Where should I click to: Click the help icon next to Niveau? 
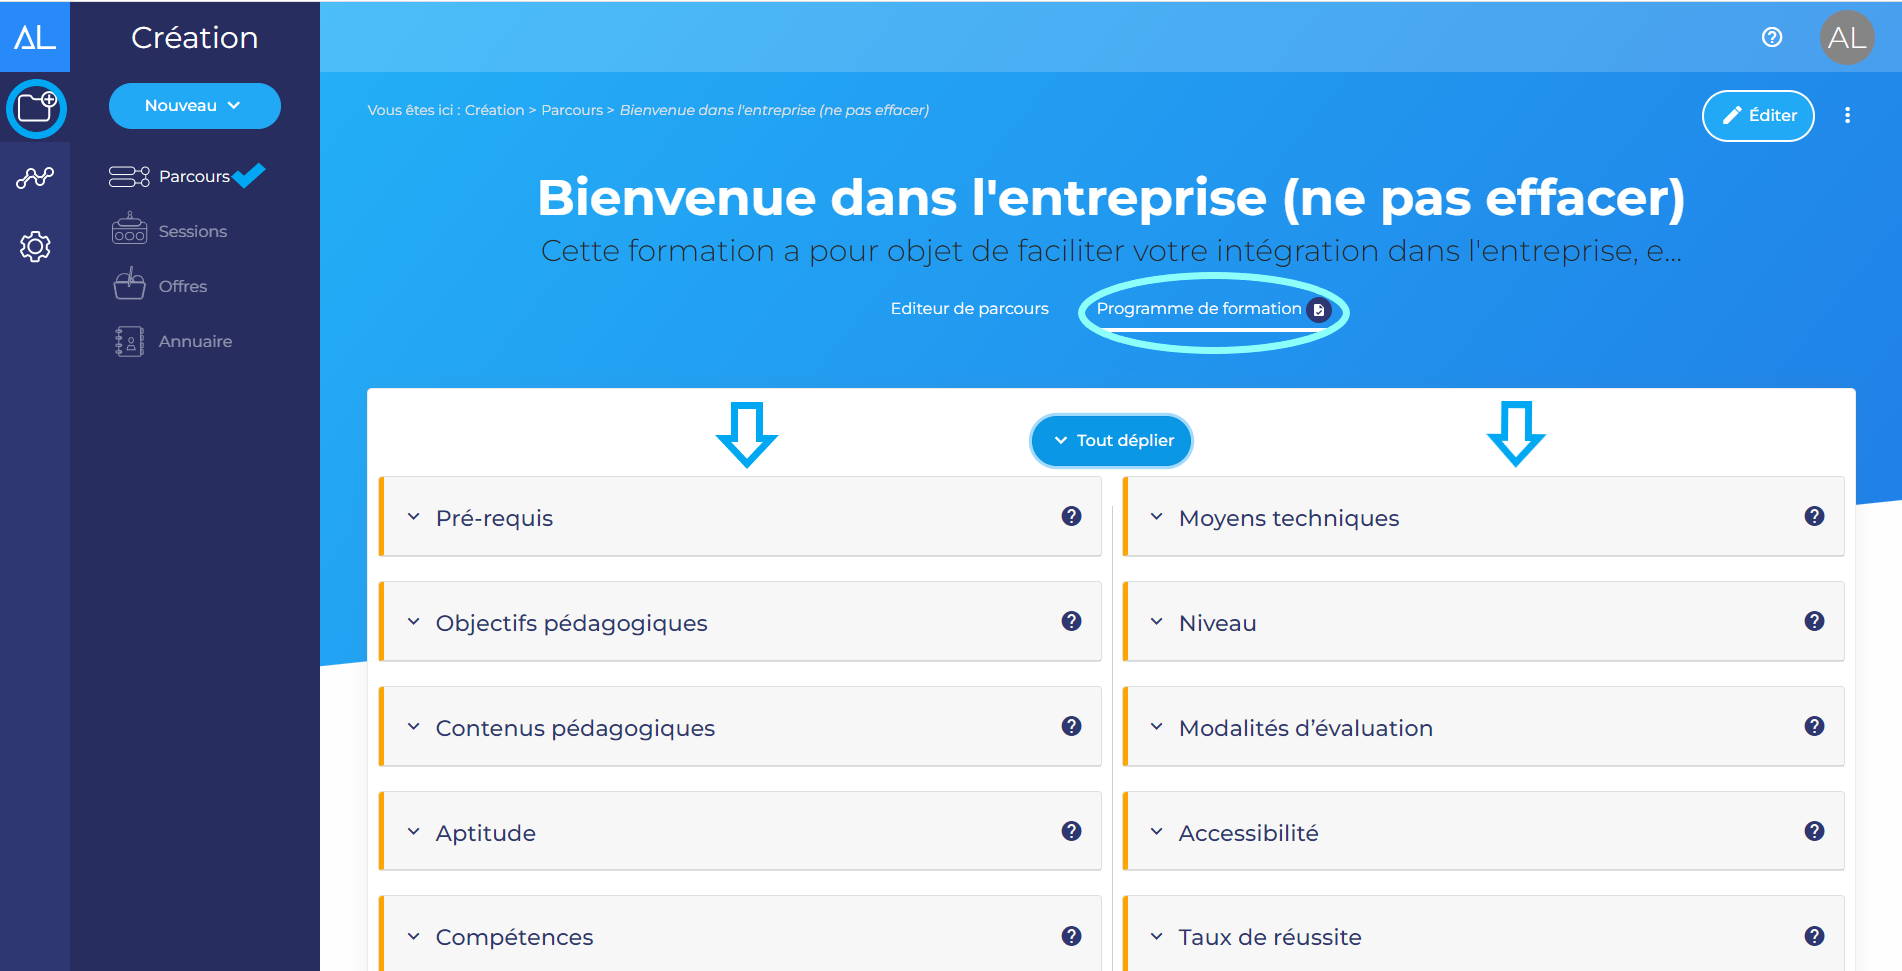1815,621
